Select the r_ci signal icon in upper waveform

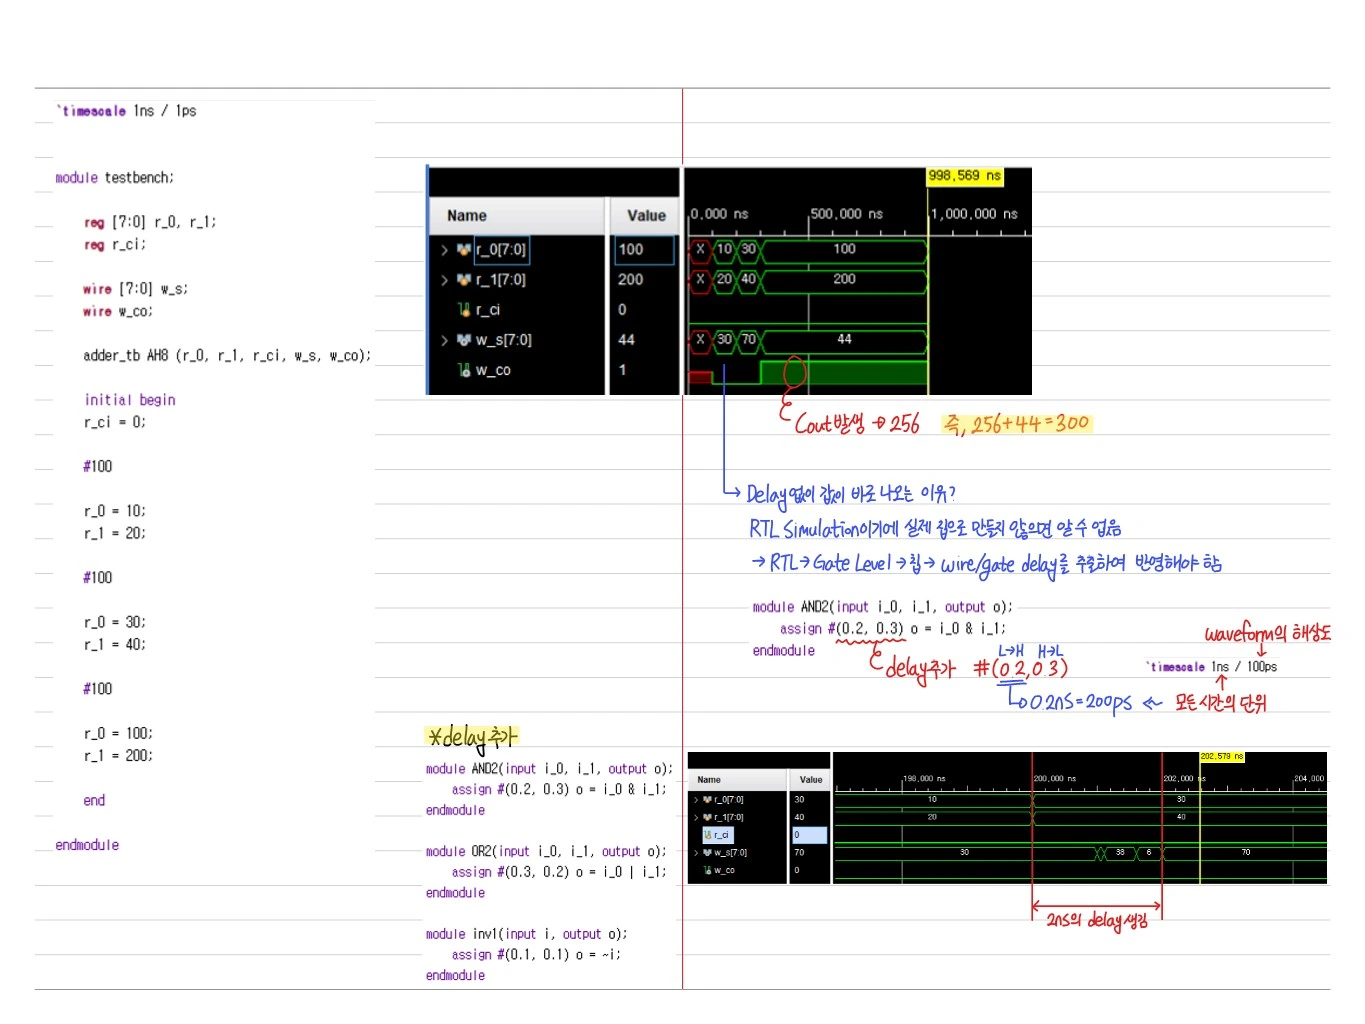[464, 310]
